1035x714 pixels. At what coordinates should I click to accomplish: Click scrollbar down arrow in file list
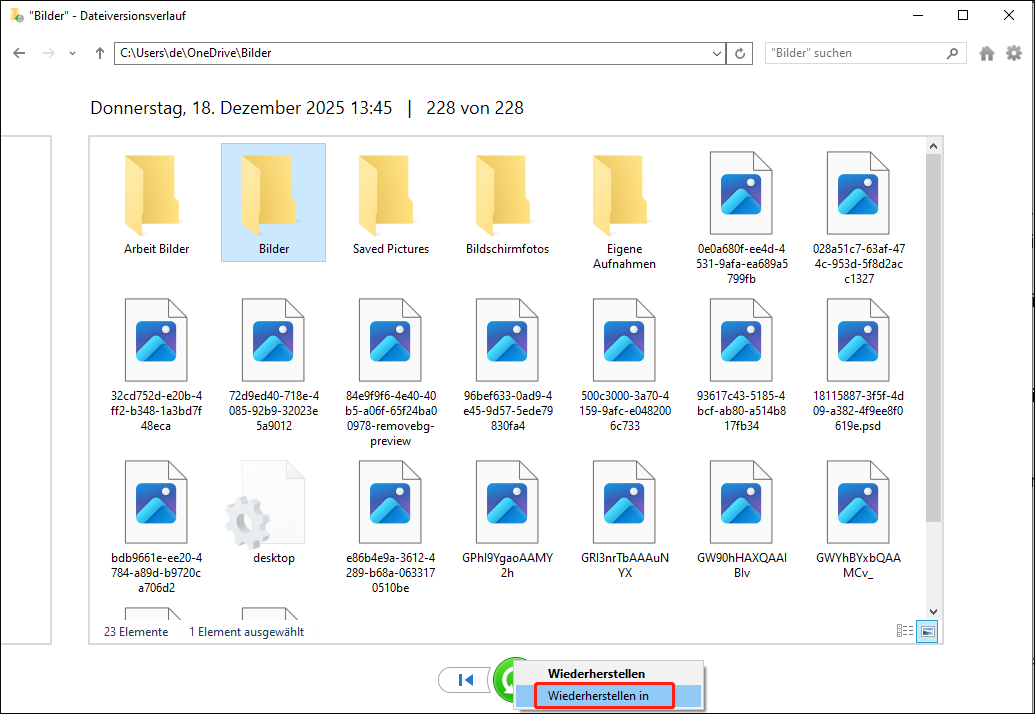(x=933, y=612)
